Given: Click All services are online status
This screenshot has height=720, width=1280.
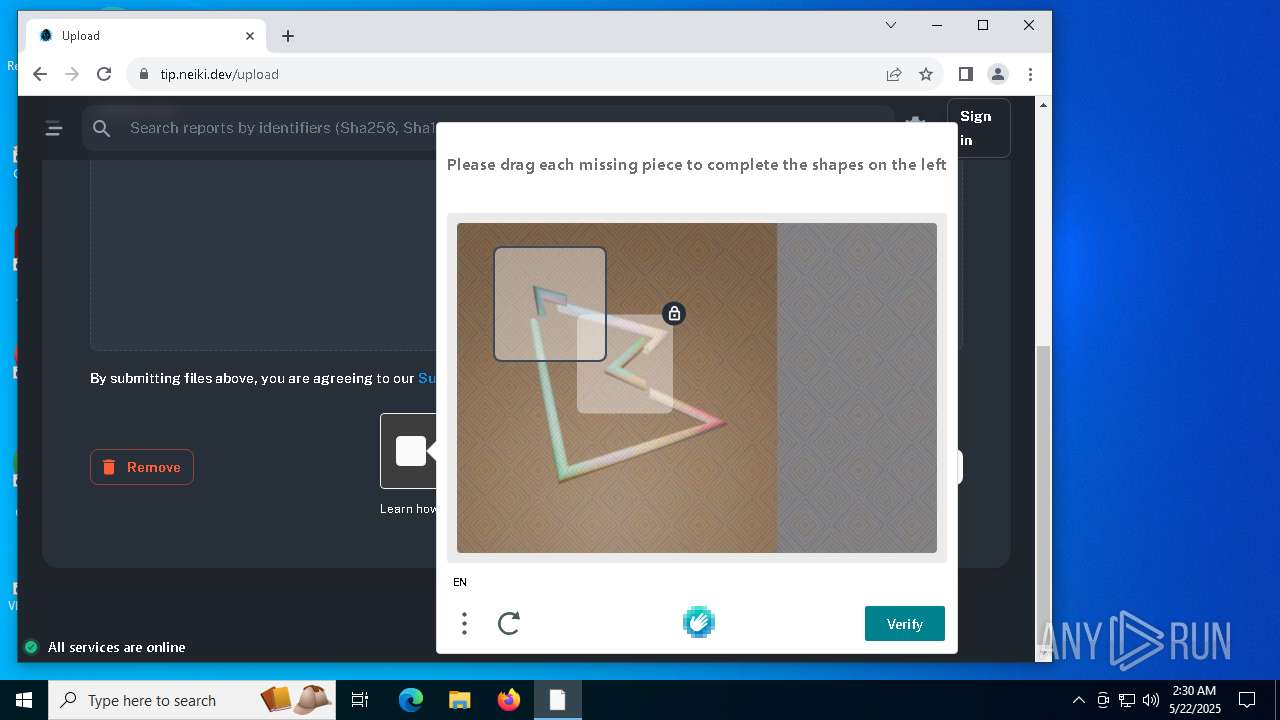Looking at the screenshot, I should point(105,647).
